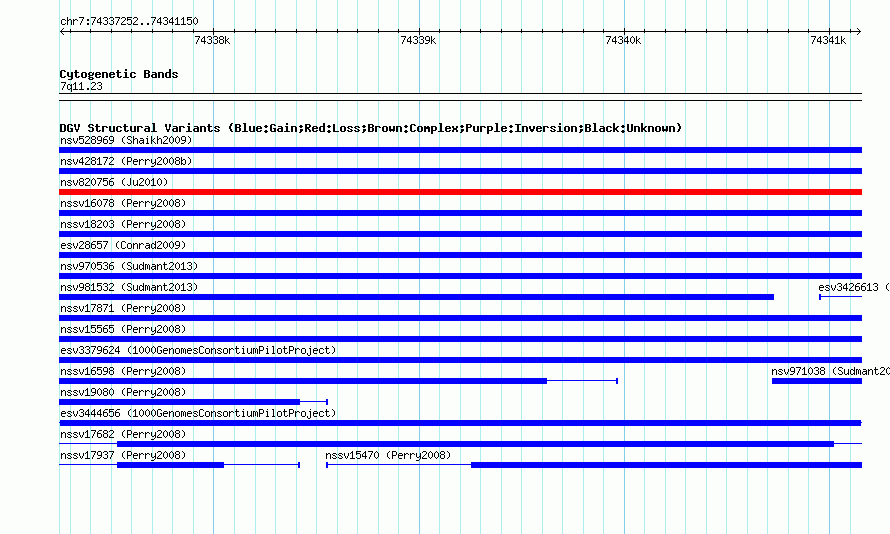This screenshot has height=534, width=890.
Task: Click the 7q11.23 band label
Action: [x=81, y=86]
